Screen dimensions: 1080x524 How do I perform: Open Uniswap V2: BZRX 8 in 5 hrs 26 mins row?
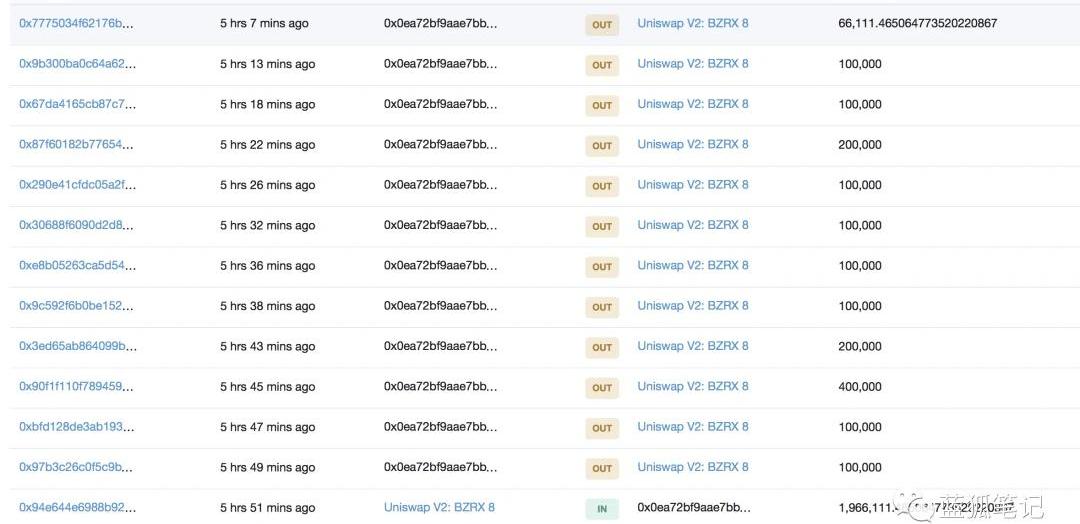[x=693, y=185]
